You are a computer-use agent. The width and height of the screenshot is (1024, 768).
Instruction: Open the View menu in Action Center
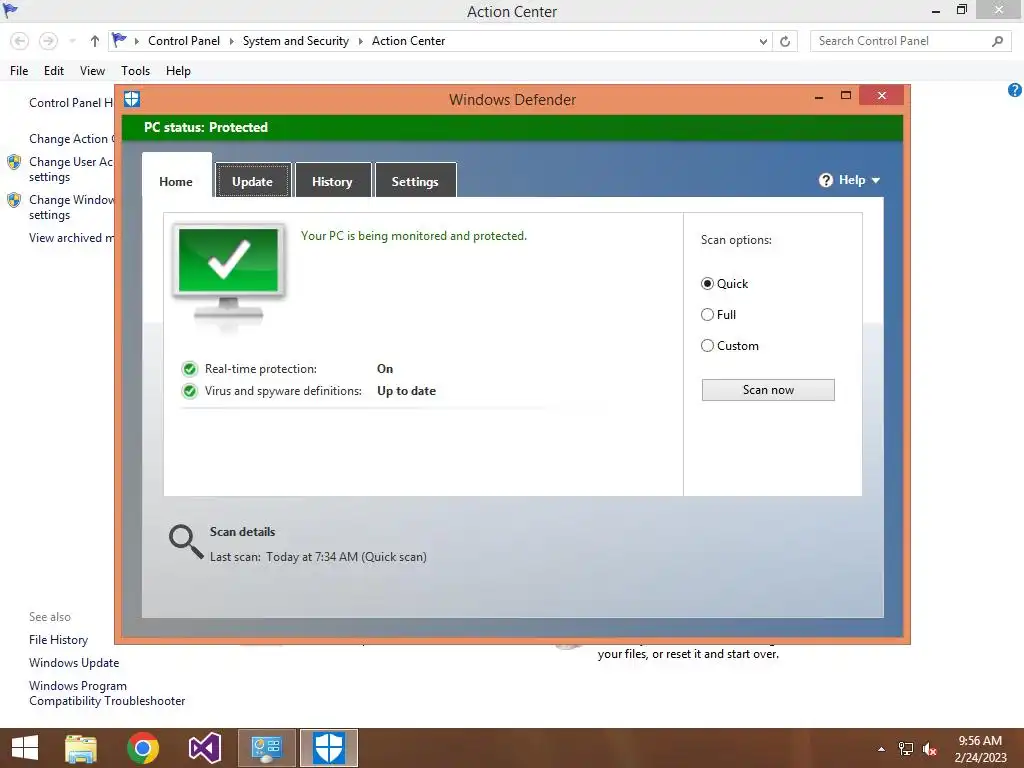(92, 71)
